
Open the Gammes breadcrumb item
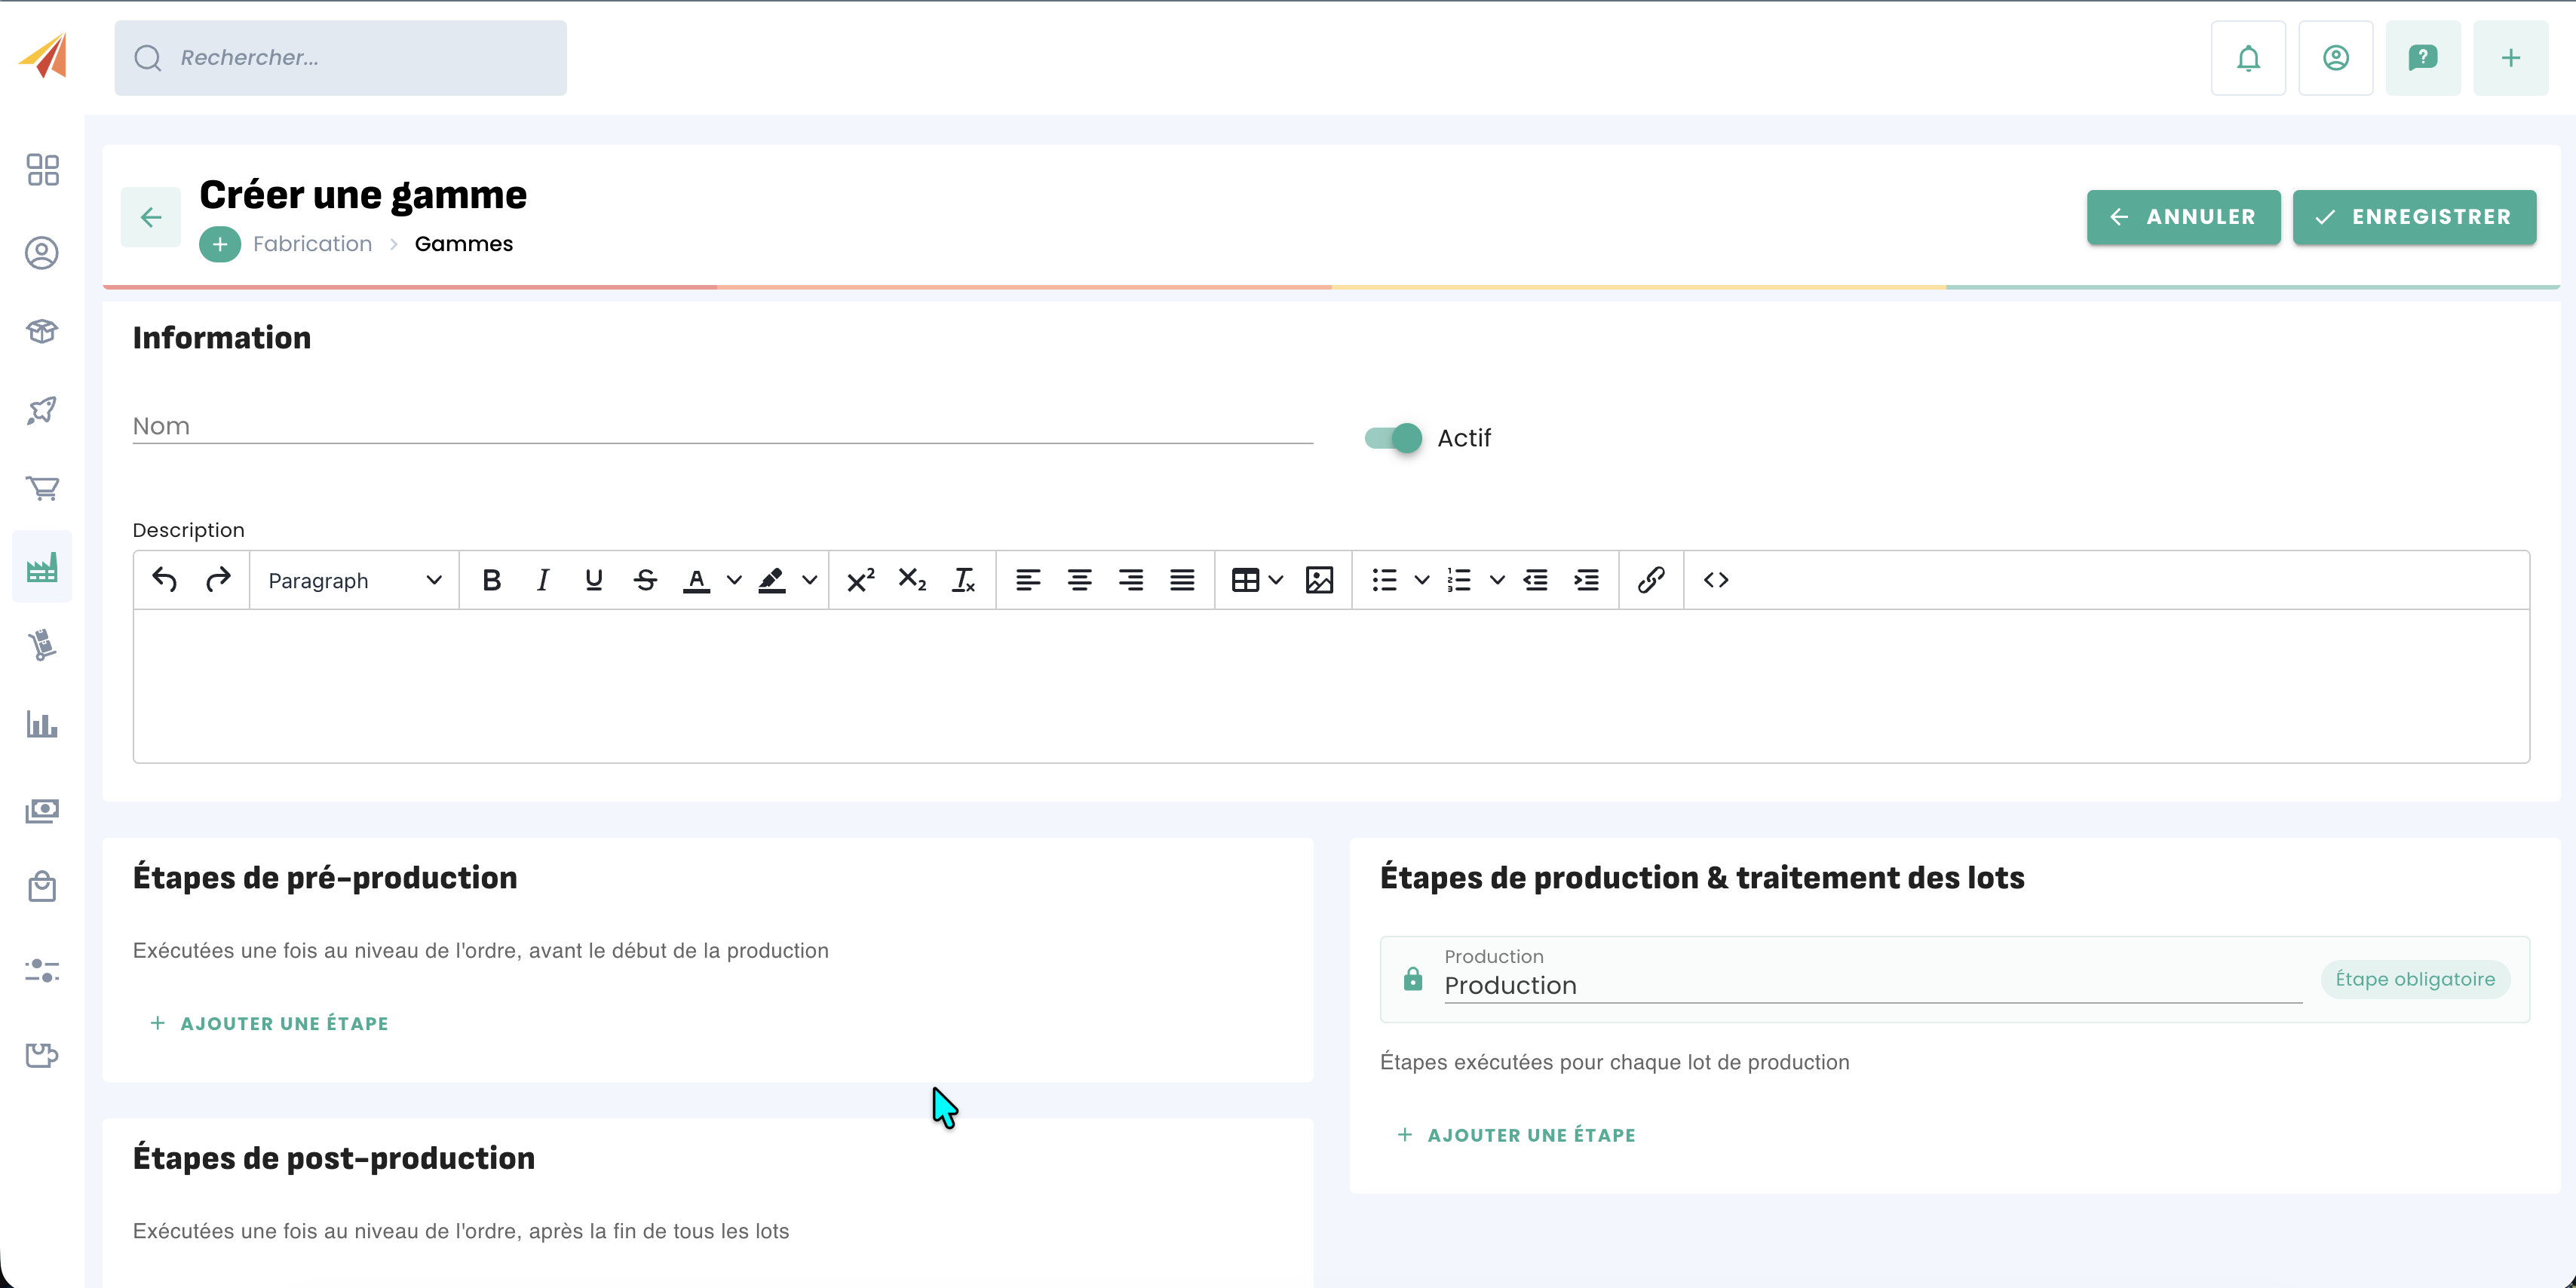[x=463, y=244]
